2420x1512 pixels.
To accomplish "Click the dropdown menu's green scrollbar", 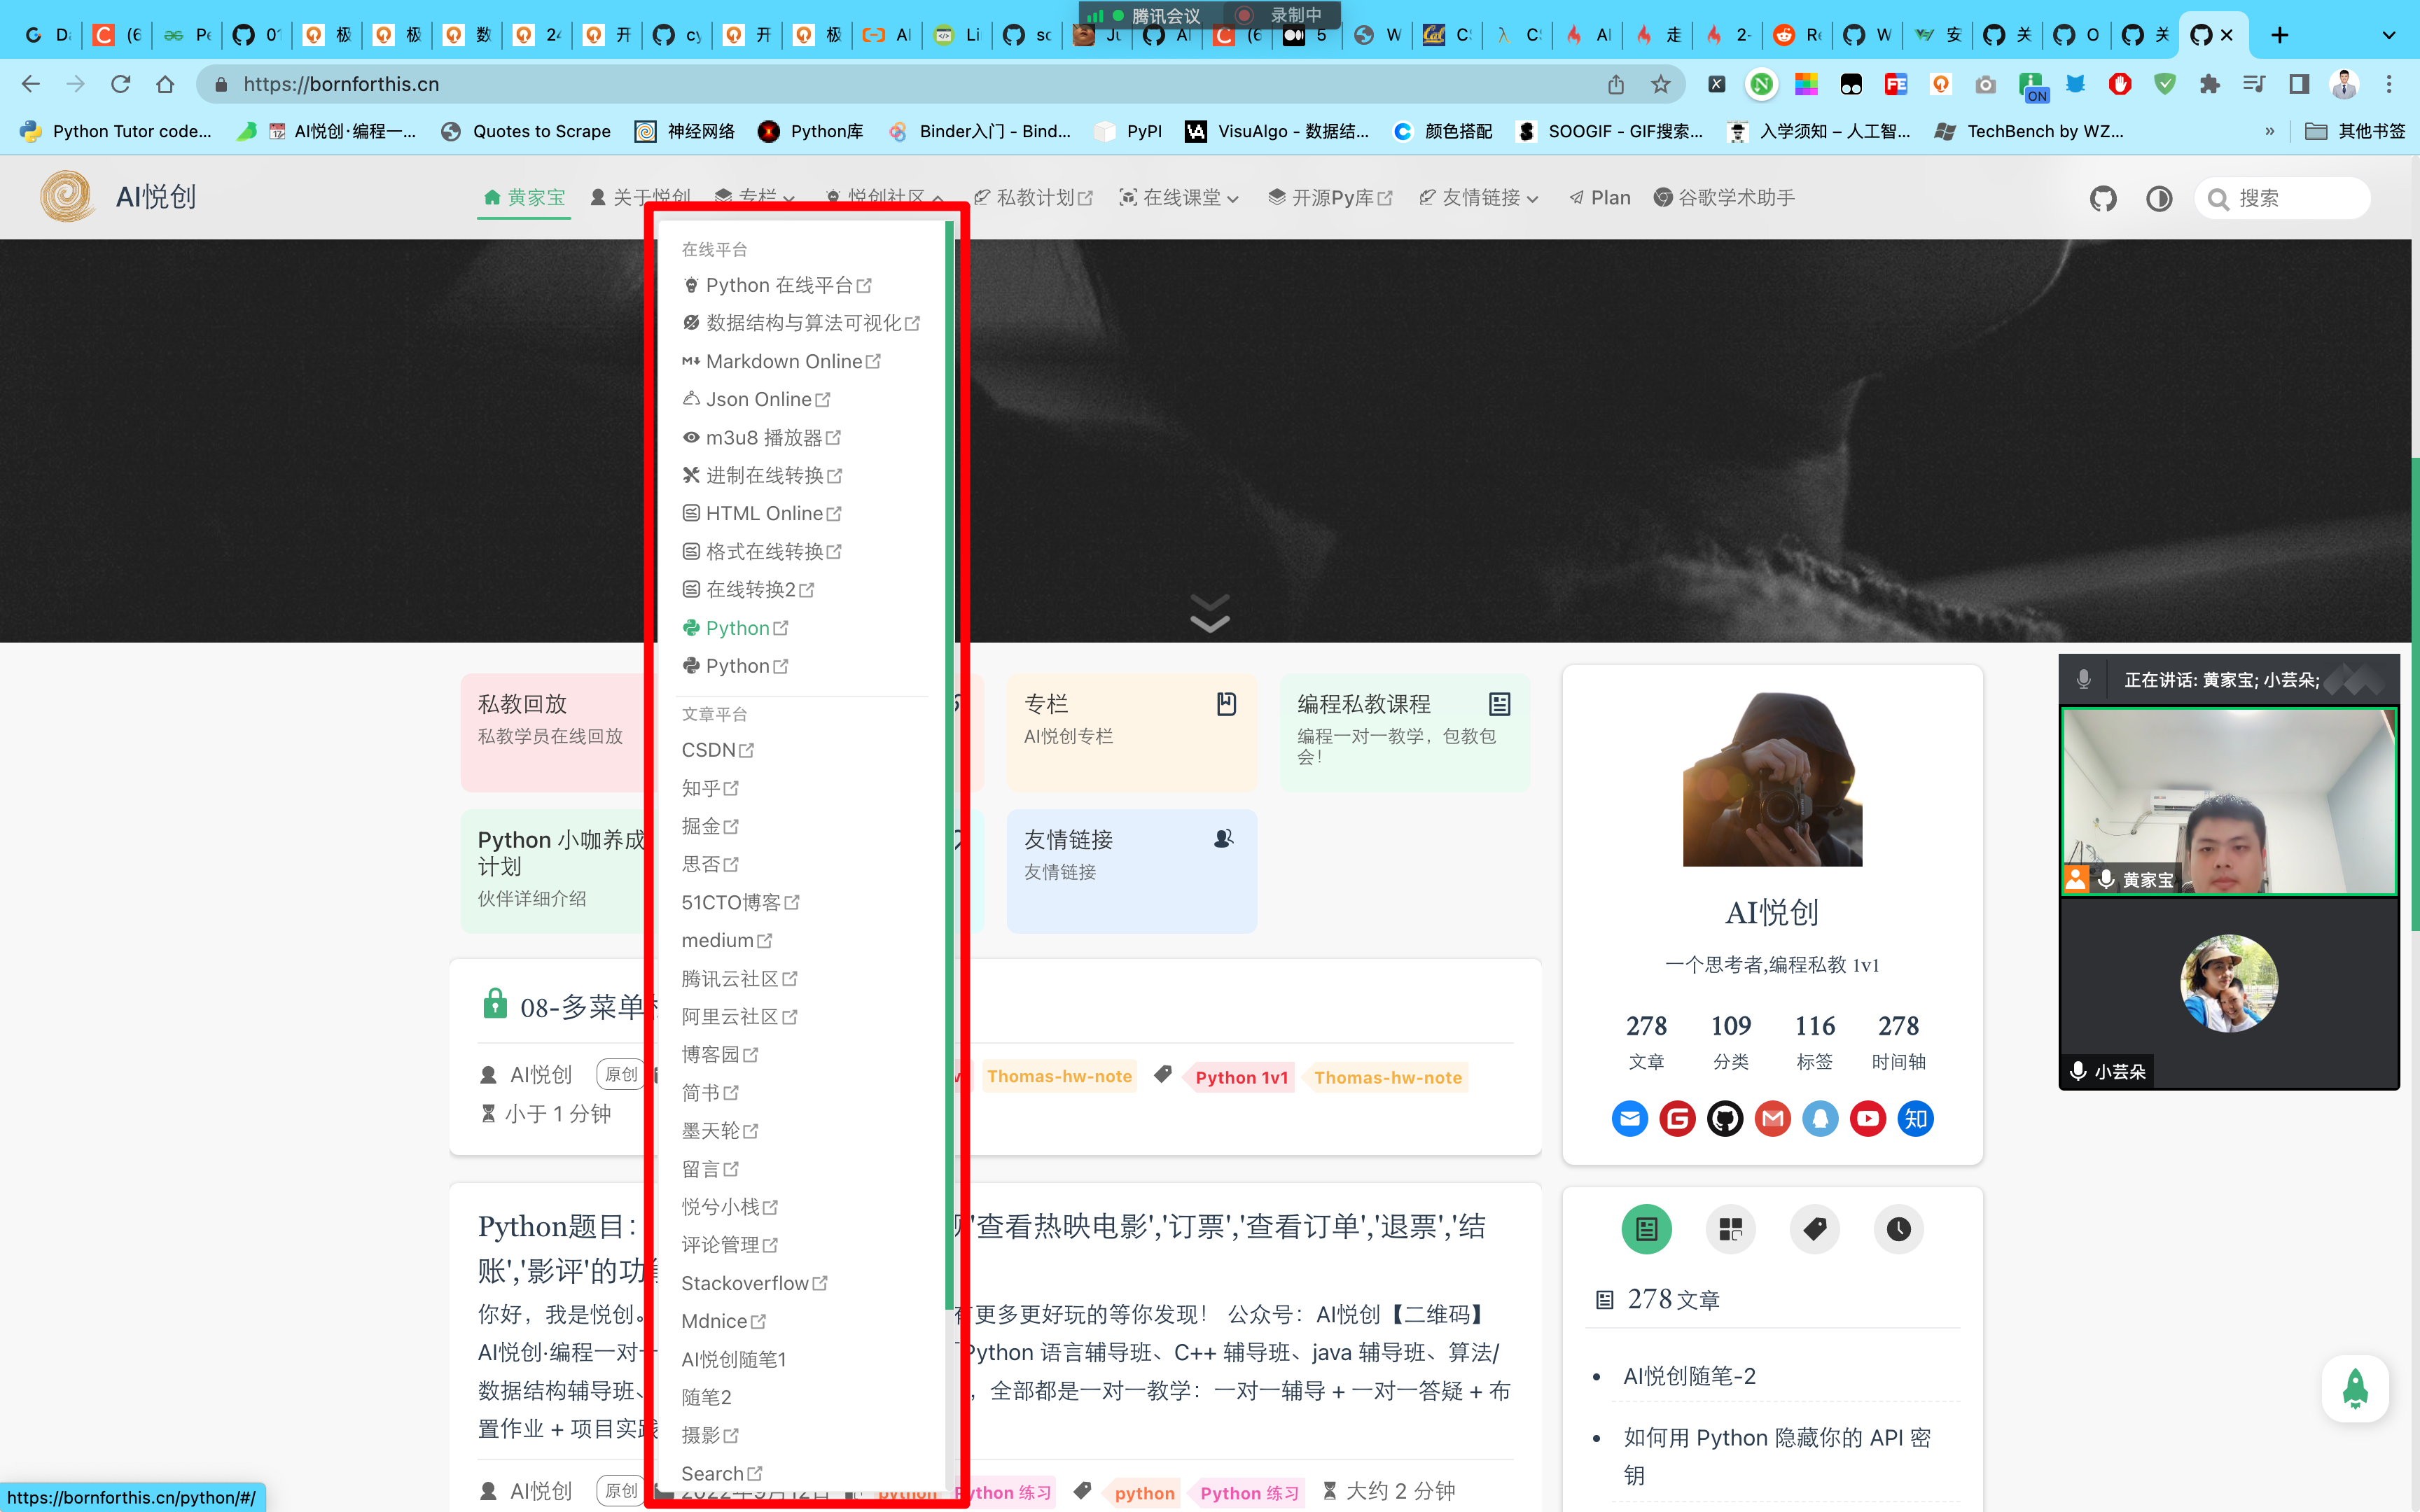I will pos(948,765).
